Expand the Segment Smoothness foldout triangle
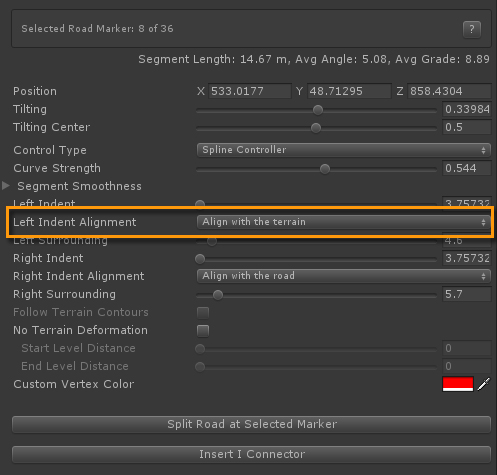 (6, 186)
